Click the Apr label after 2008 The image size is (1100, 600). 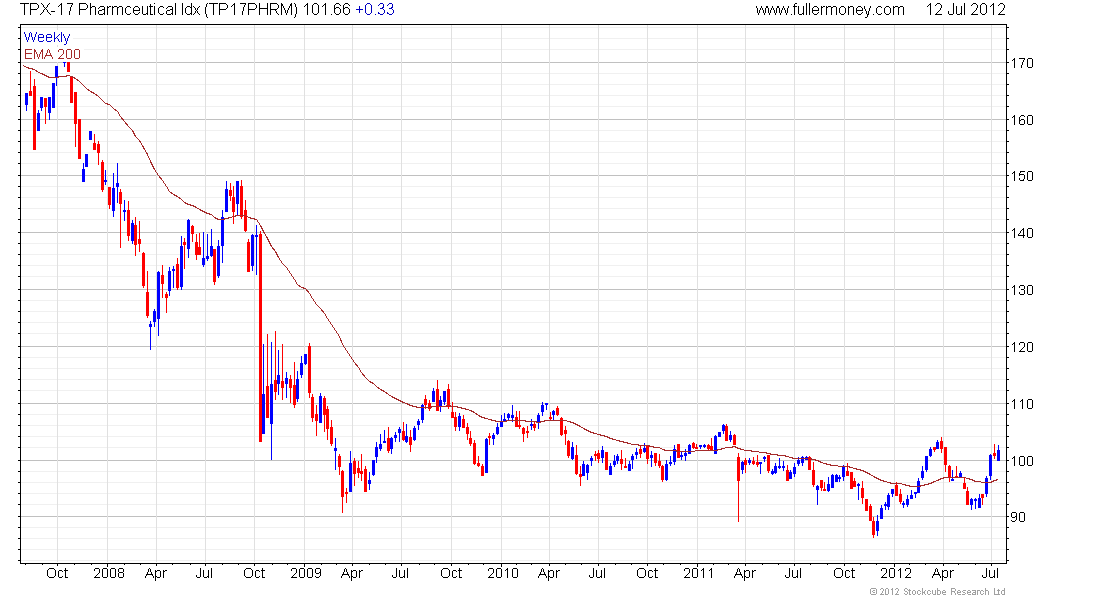156,573
